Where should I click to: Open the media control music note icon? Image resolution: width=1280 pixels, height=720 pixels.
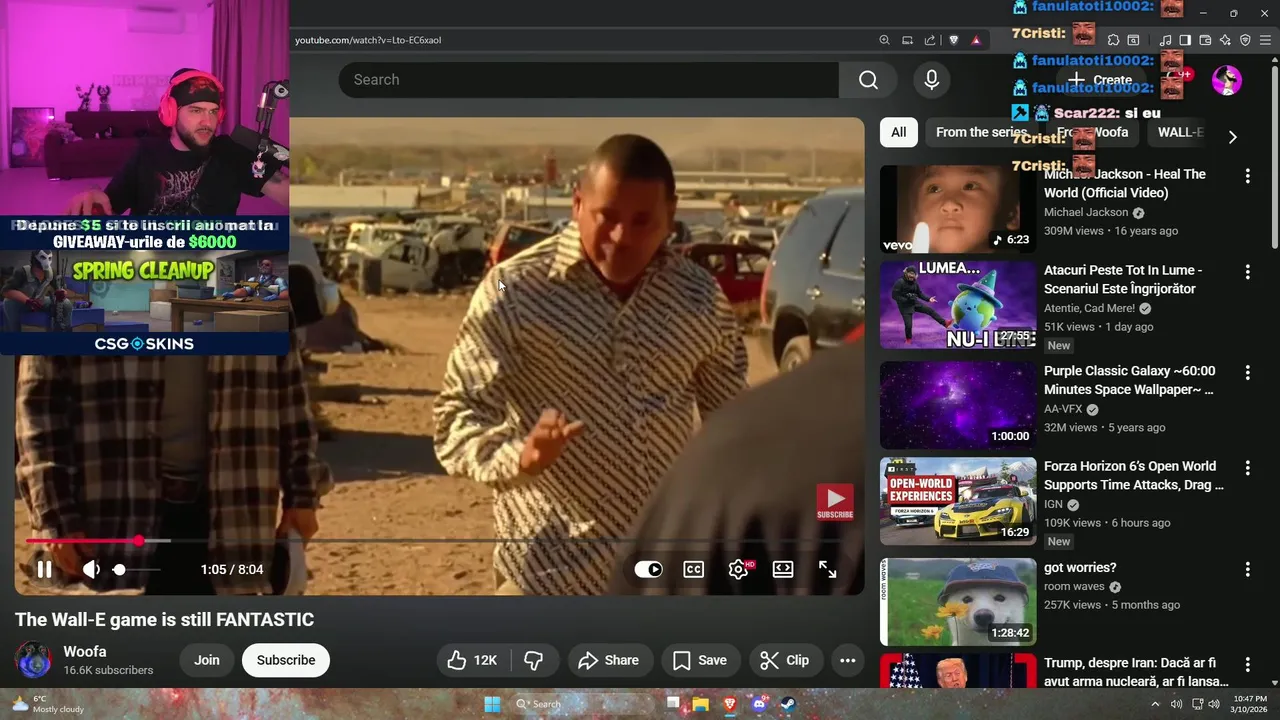(x=1165, y=40)
